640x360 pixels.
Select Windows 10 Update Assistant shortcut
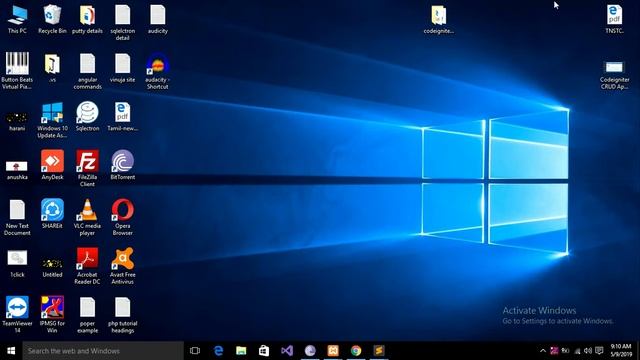point(52,120)
